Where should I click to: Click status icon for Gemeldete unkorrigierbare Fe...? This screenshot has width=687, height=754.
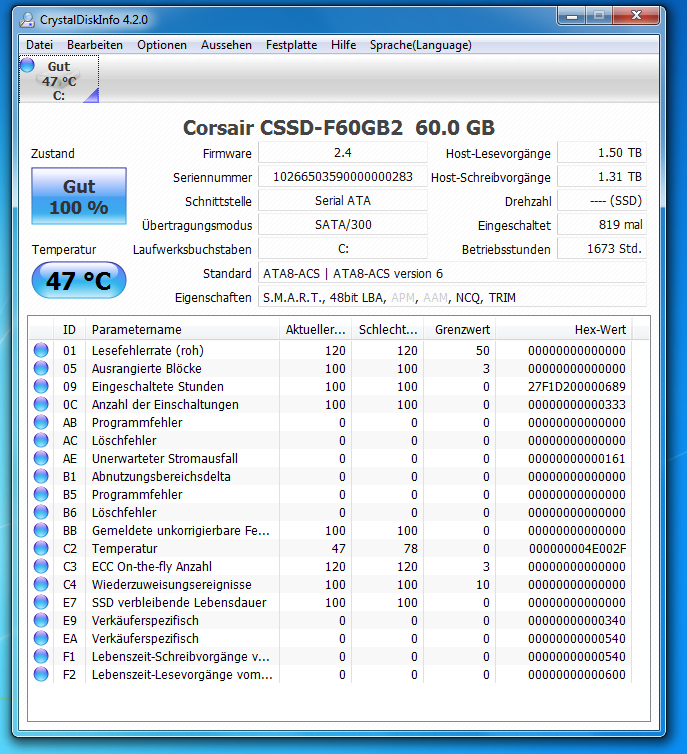click(x=41, y=530)
